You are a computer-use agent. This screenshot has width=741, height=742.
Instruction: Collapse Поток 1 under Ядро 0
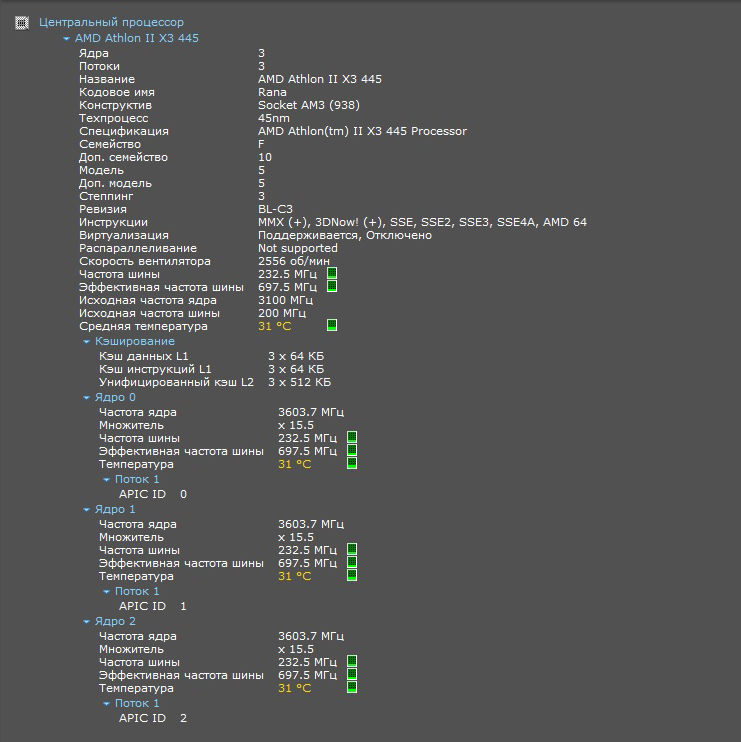(106, 480)
